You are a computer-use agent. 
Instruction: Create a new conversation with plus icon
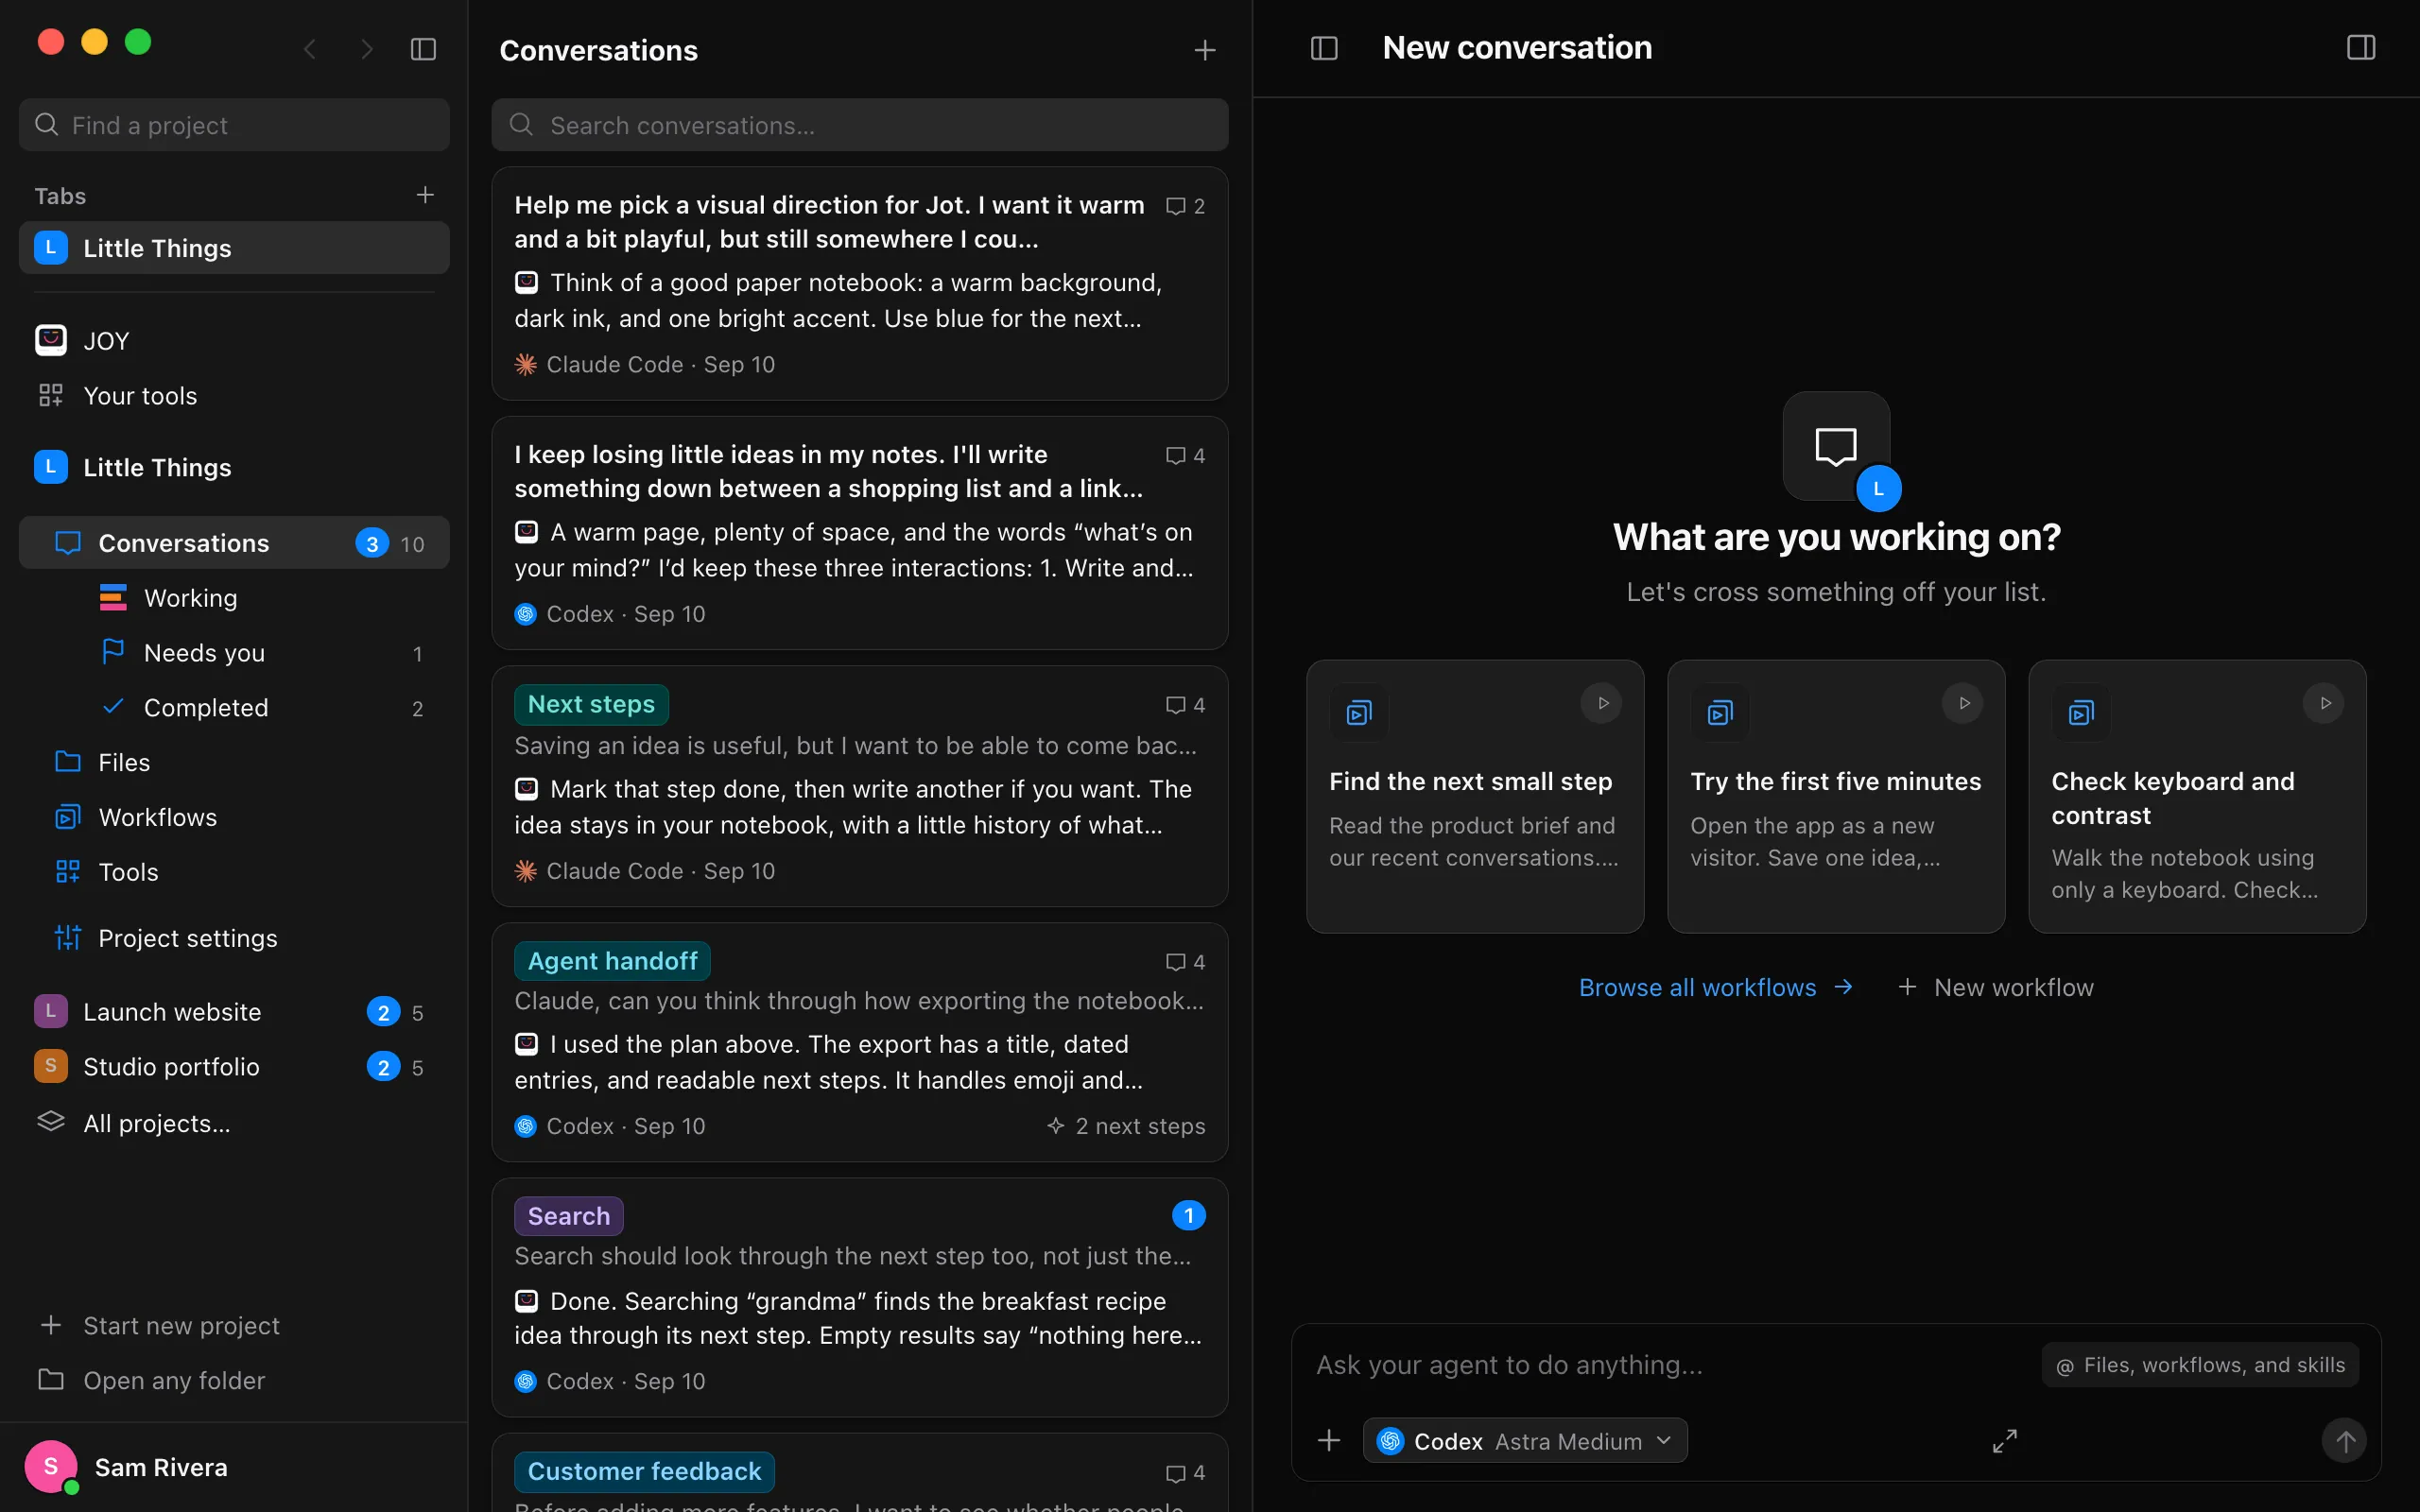(x=1205, y=50)
